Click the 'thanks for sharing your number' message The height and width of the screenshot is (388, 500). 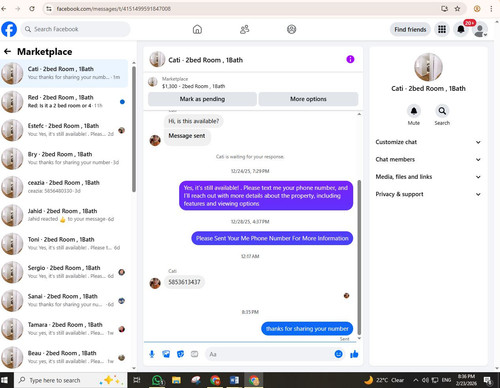307,329
